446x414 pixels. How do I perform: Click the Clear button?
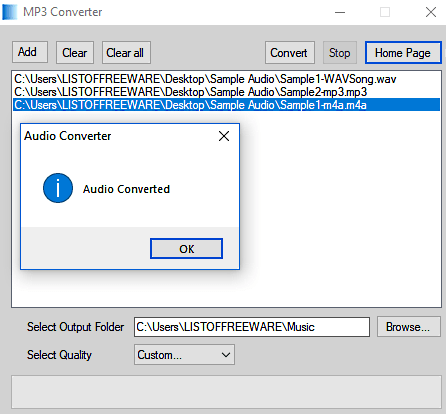(75, 53)
